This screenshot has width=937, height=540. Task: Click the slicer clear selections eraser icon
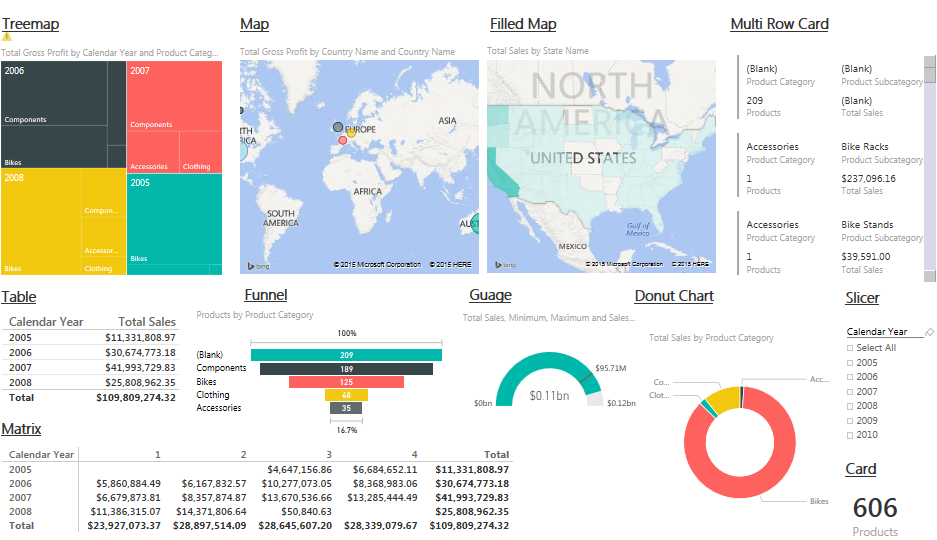(929, 331)
